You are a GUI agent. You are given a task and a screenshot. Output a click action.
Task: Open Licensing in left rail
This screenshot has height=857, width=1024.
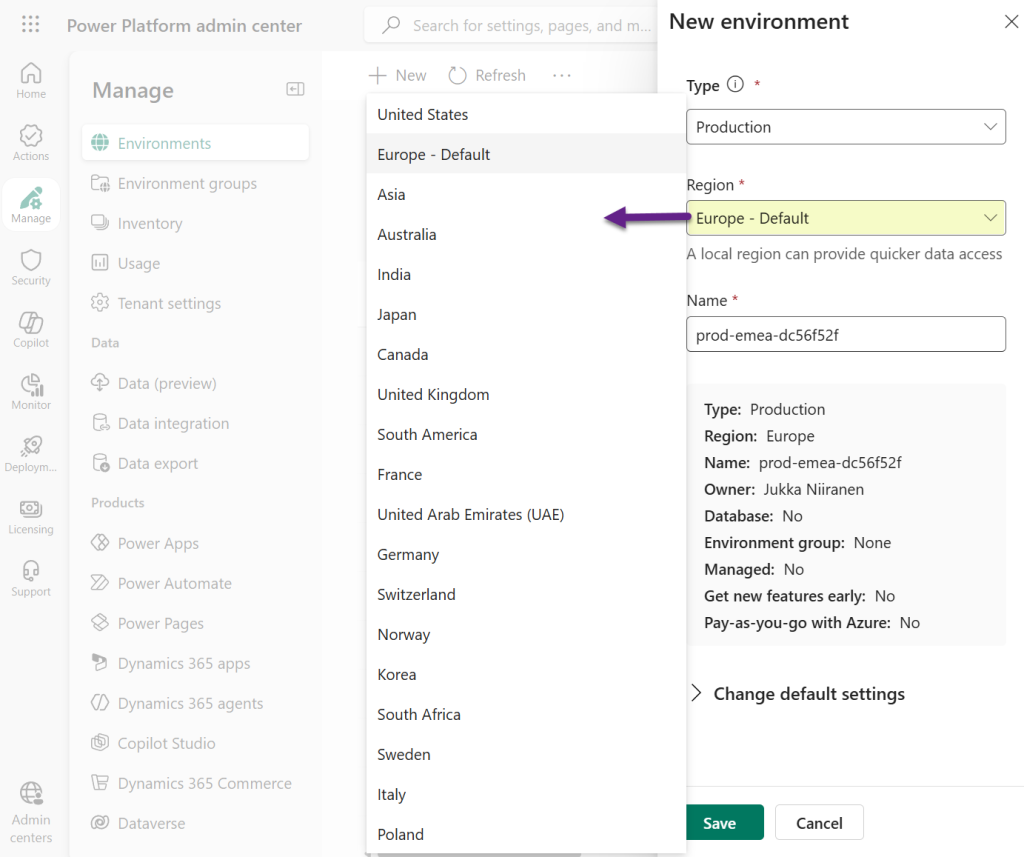tap(31, 516)
